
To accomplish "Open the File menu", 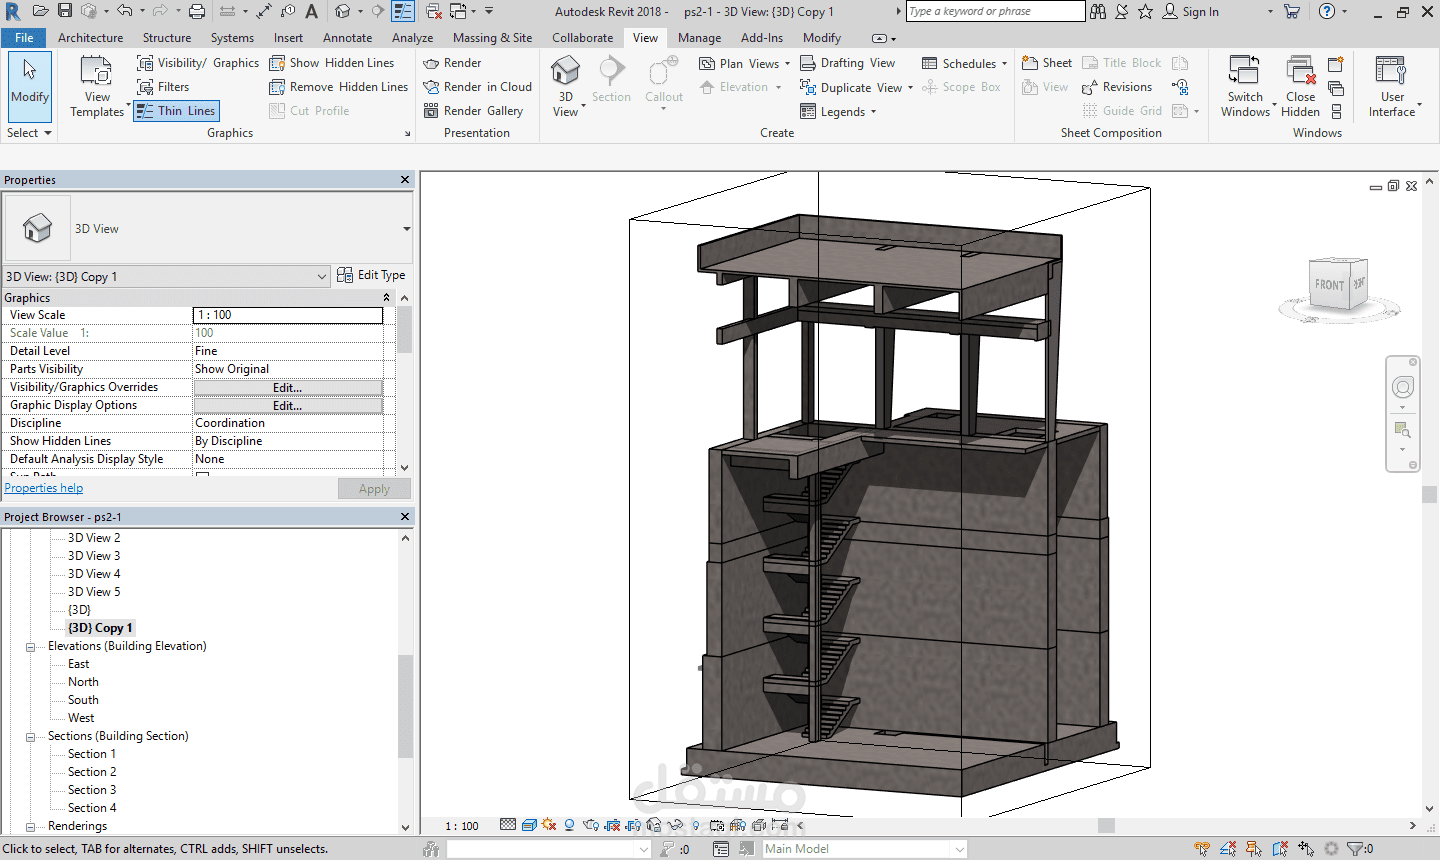I will [x=24, y=38].
